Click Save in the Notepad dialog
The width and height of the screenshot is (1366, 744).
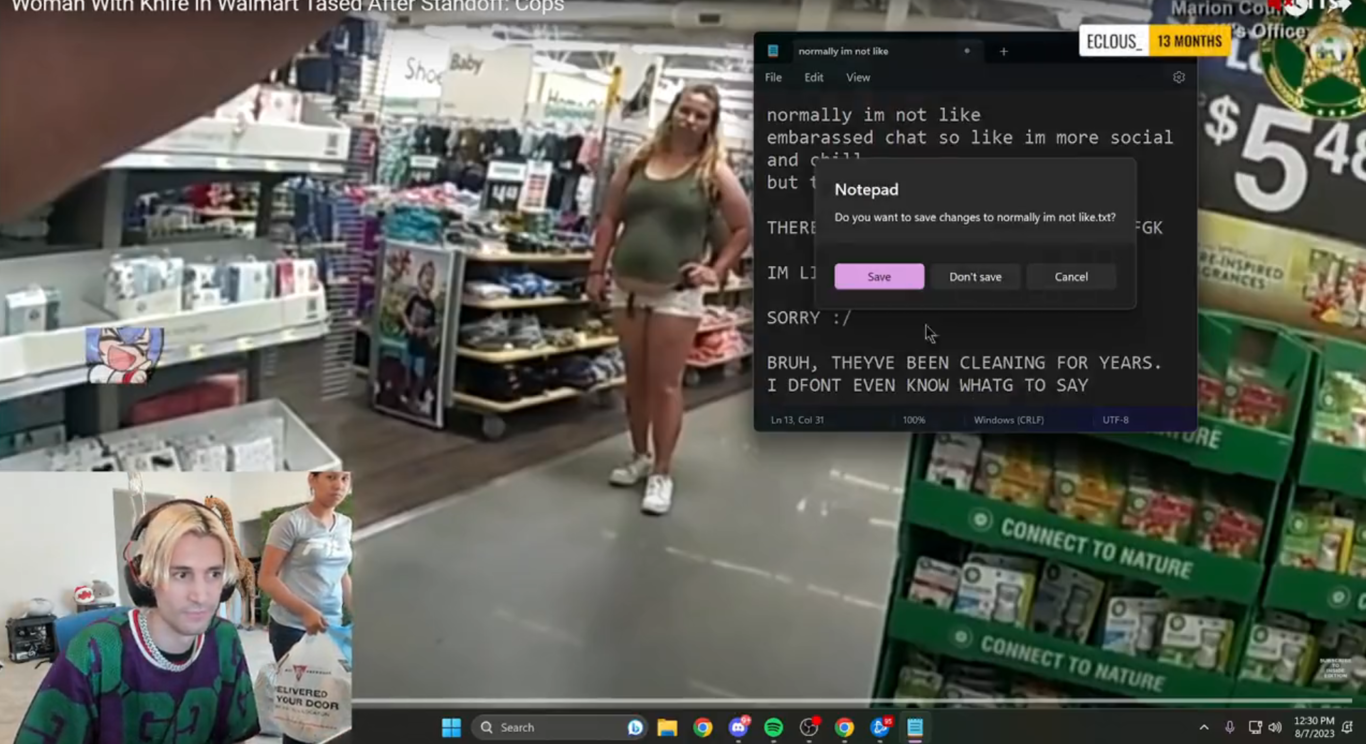(879, 277)
